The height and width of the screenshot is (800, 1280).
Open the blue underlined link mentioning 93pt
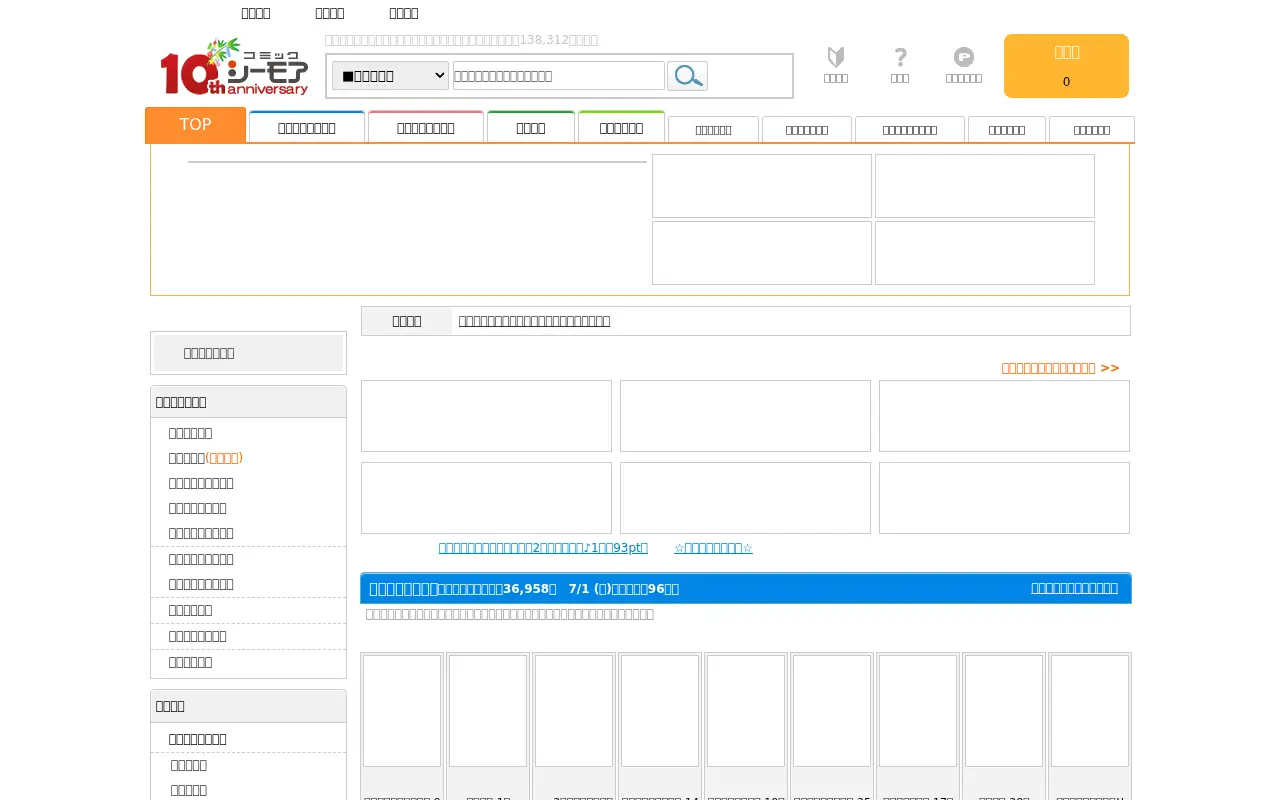pyautogui.click(x=543, y=548)
